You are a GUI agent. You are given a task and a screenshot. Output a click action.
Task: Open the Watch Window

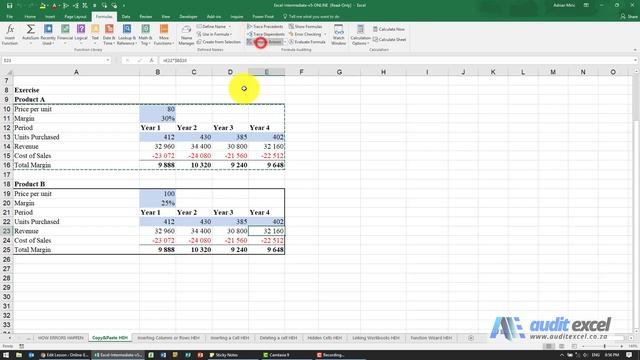tap(338, 35)
